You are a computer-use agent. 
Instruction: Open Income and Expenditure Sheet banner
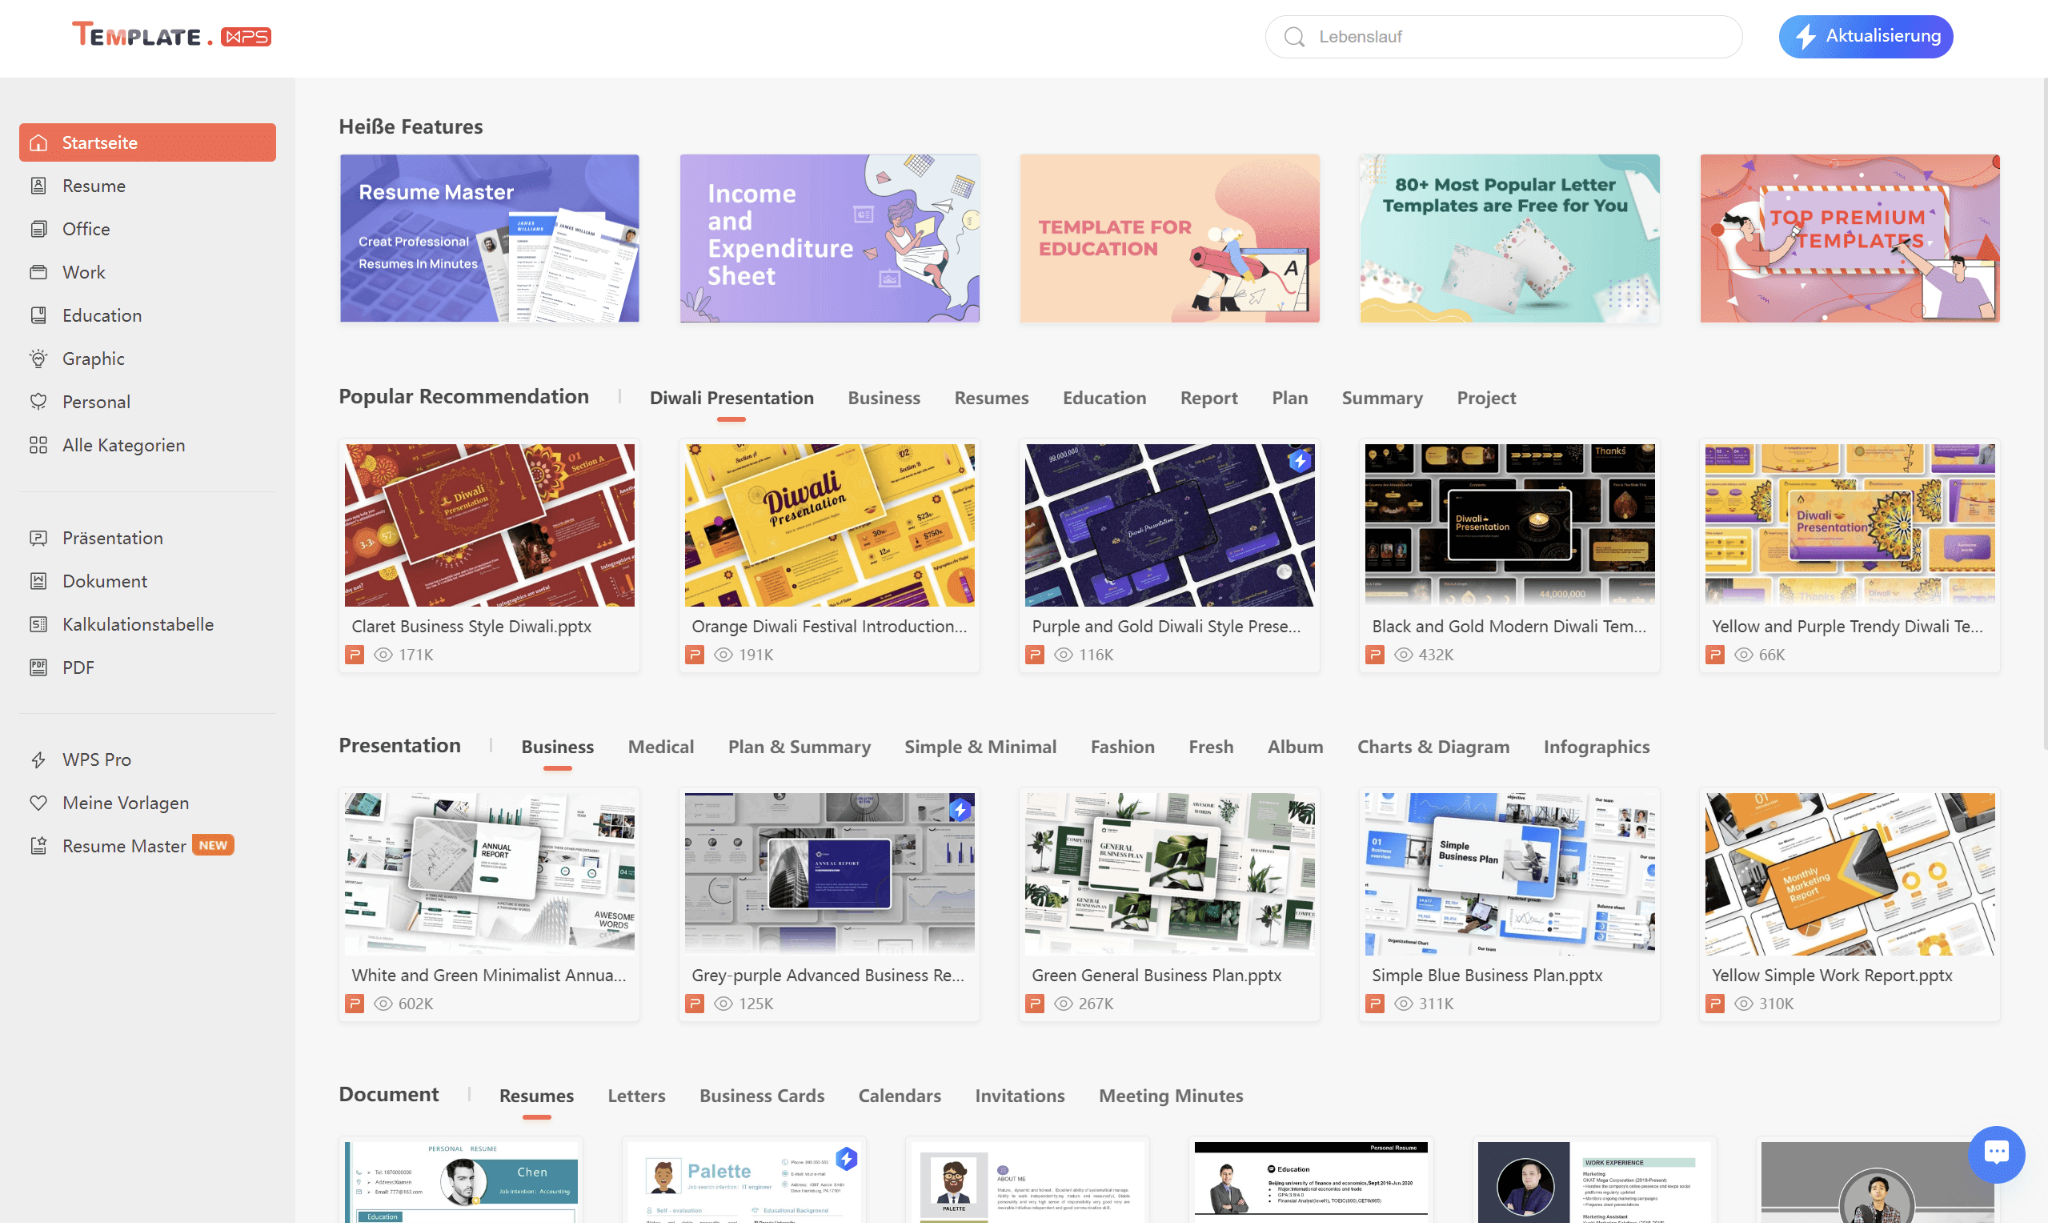(x=829, y=238)
